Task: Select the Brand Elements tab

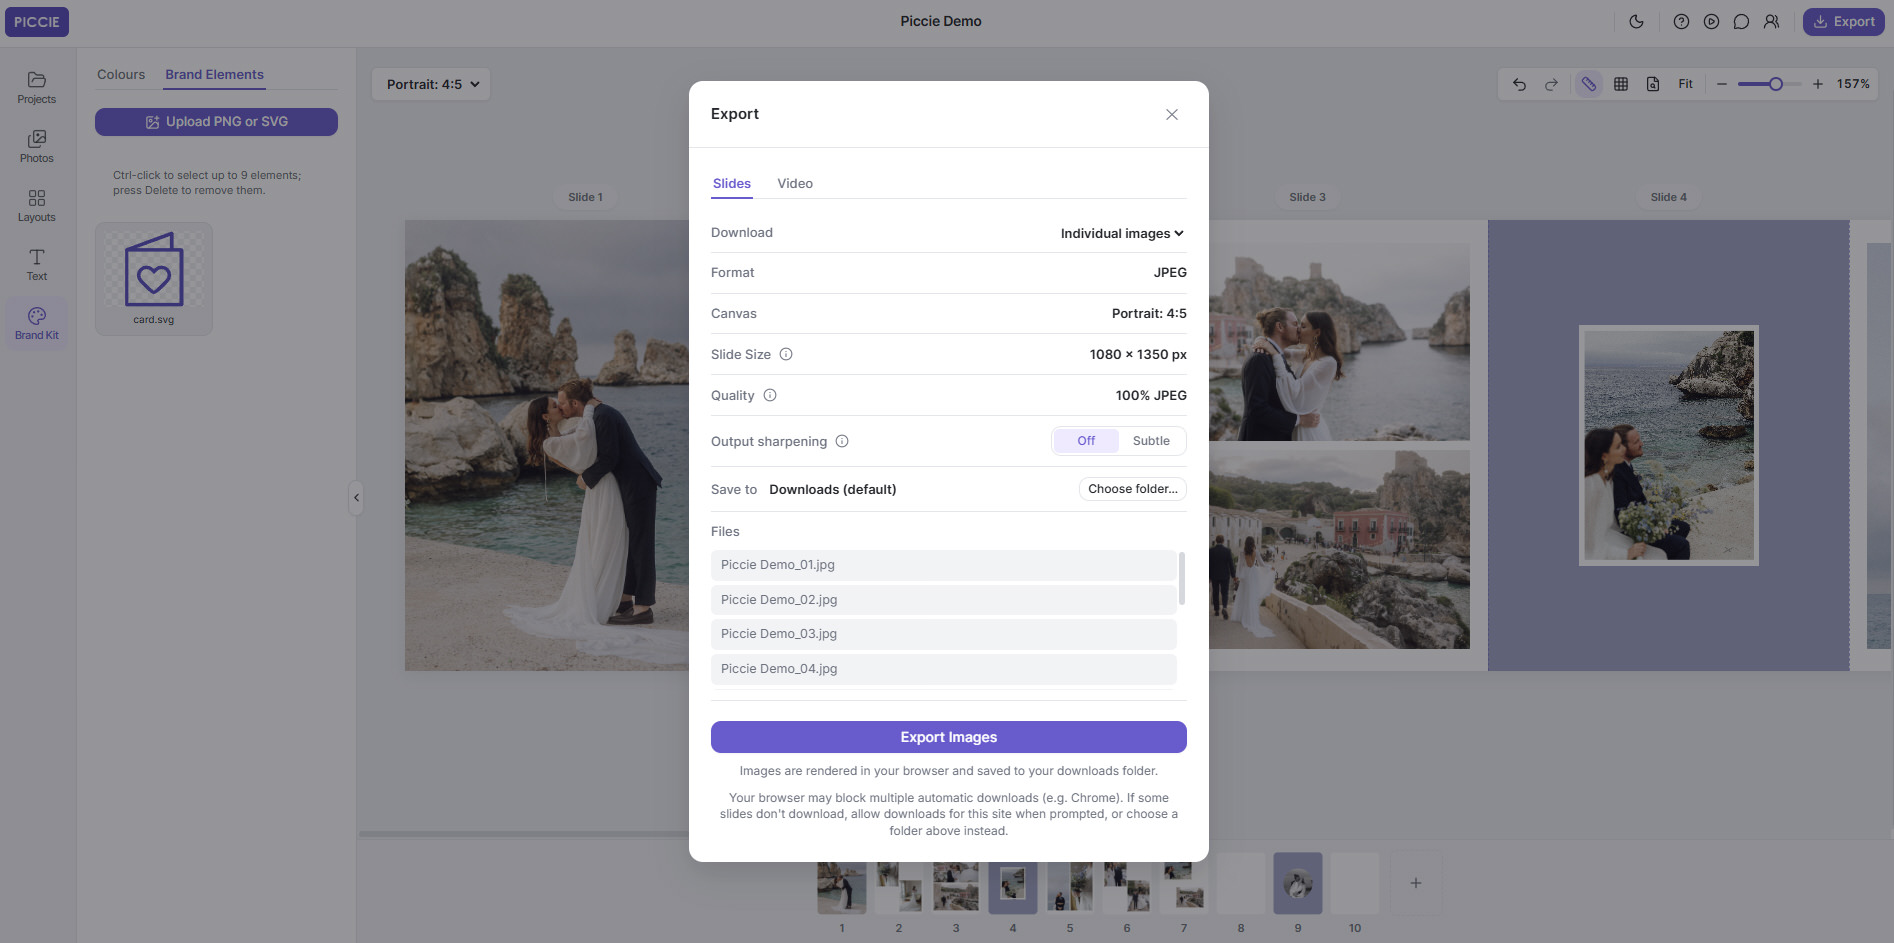Action: pos(214,74)
